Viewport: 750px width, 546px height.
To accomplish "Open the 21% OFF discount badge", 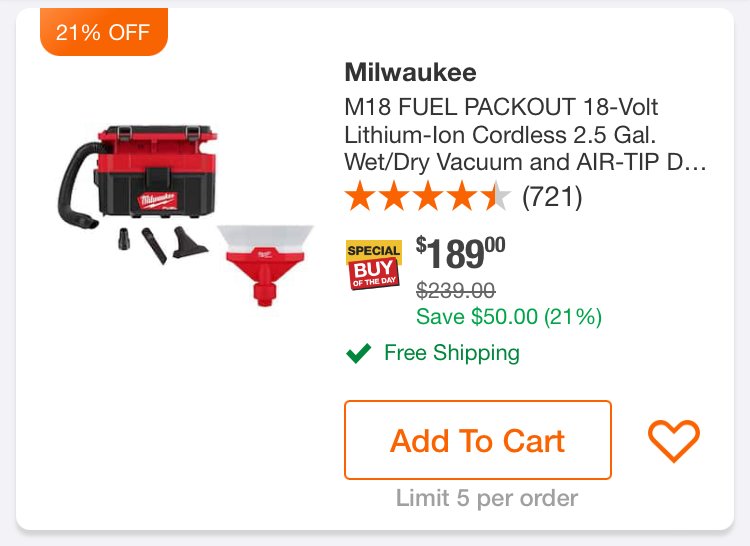I will [104, 32].
